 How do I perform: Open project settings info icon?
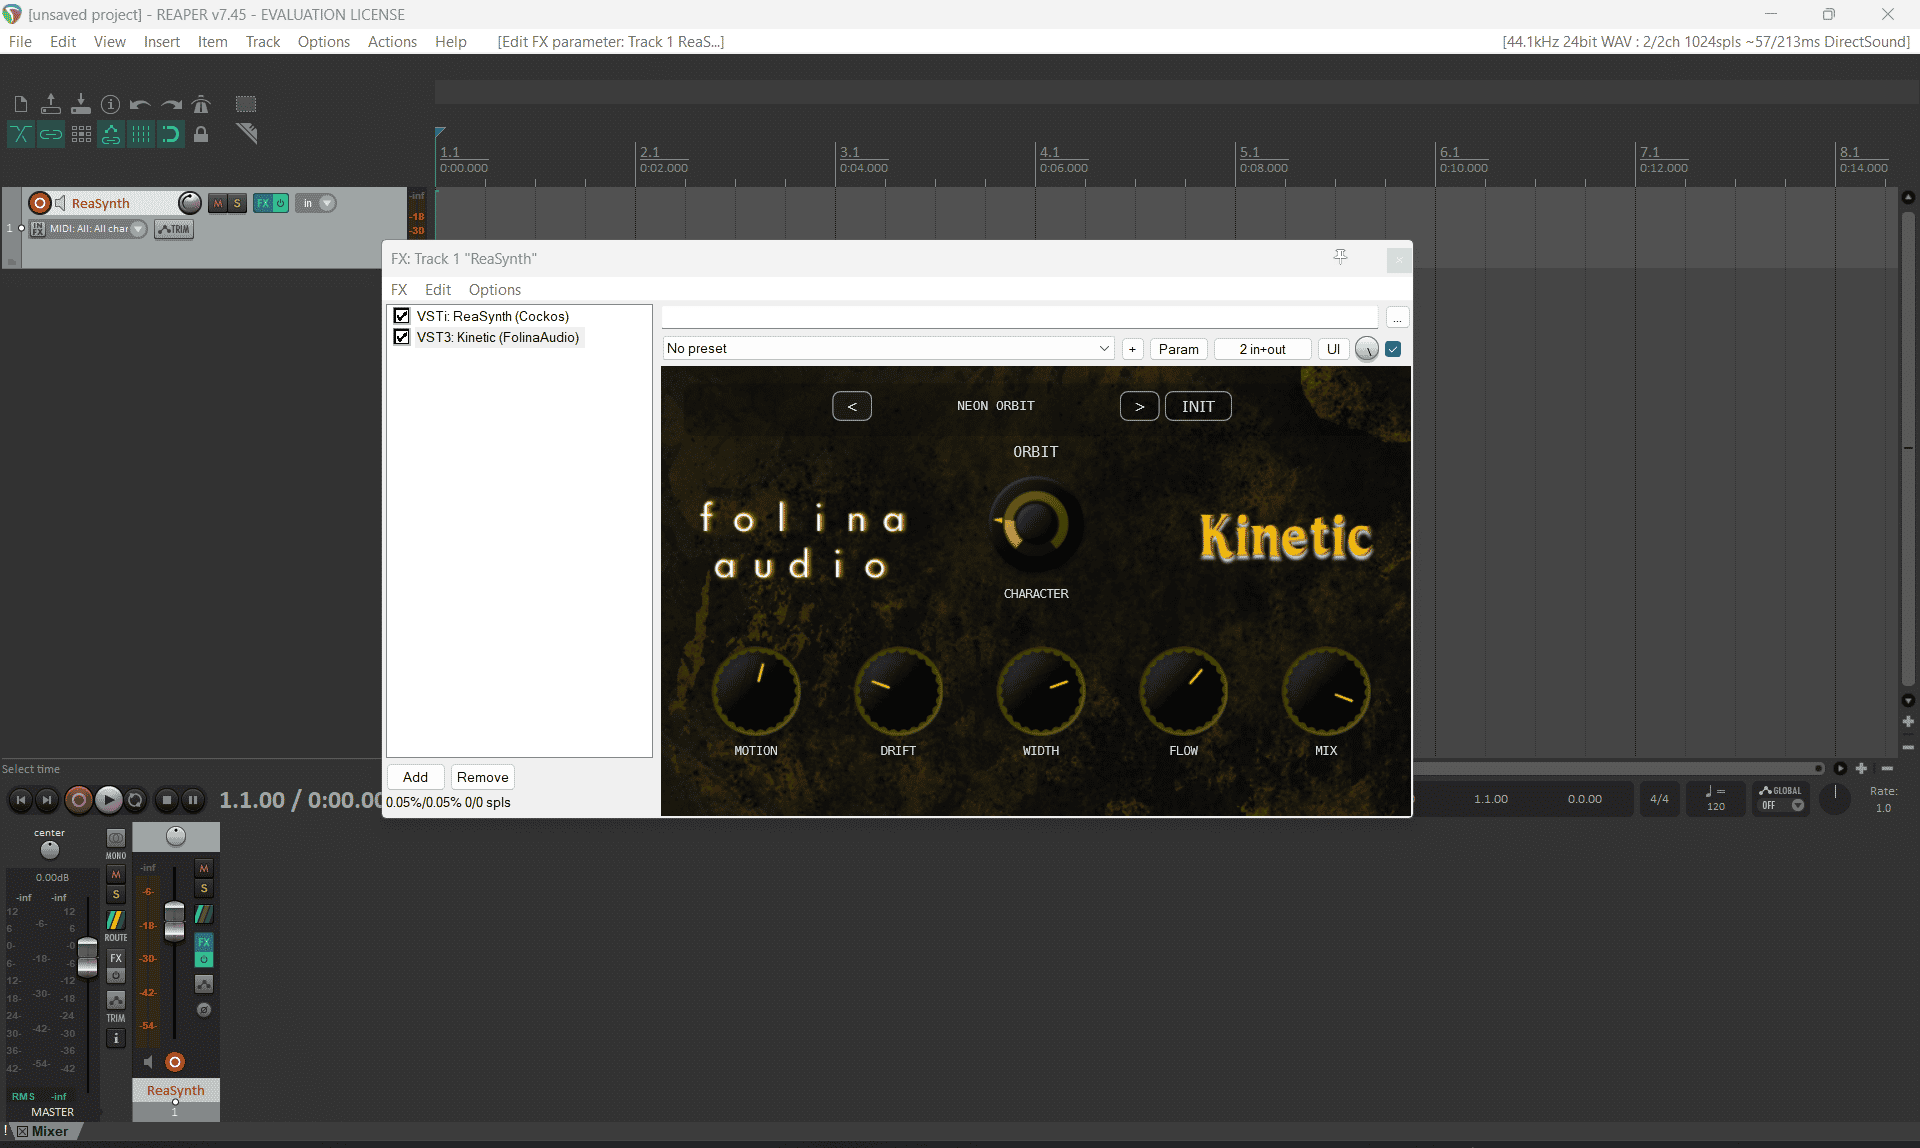[111, 104]
